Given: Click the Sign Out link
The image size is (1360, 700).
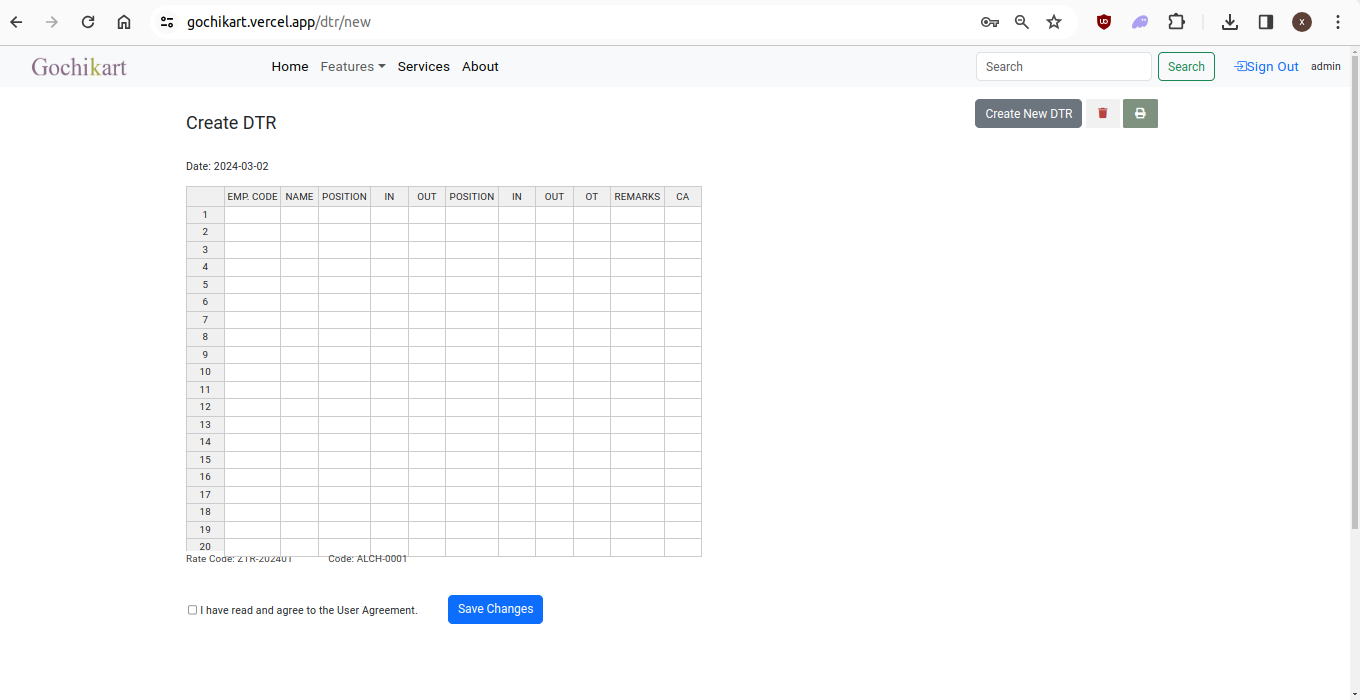Looking at the screenshot, I should (1267, 67).
